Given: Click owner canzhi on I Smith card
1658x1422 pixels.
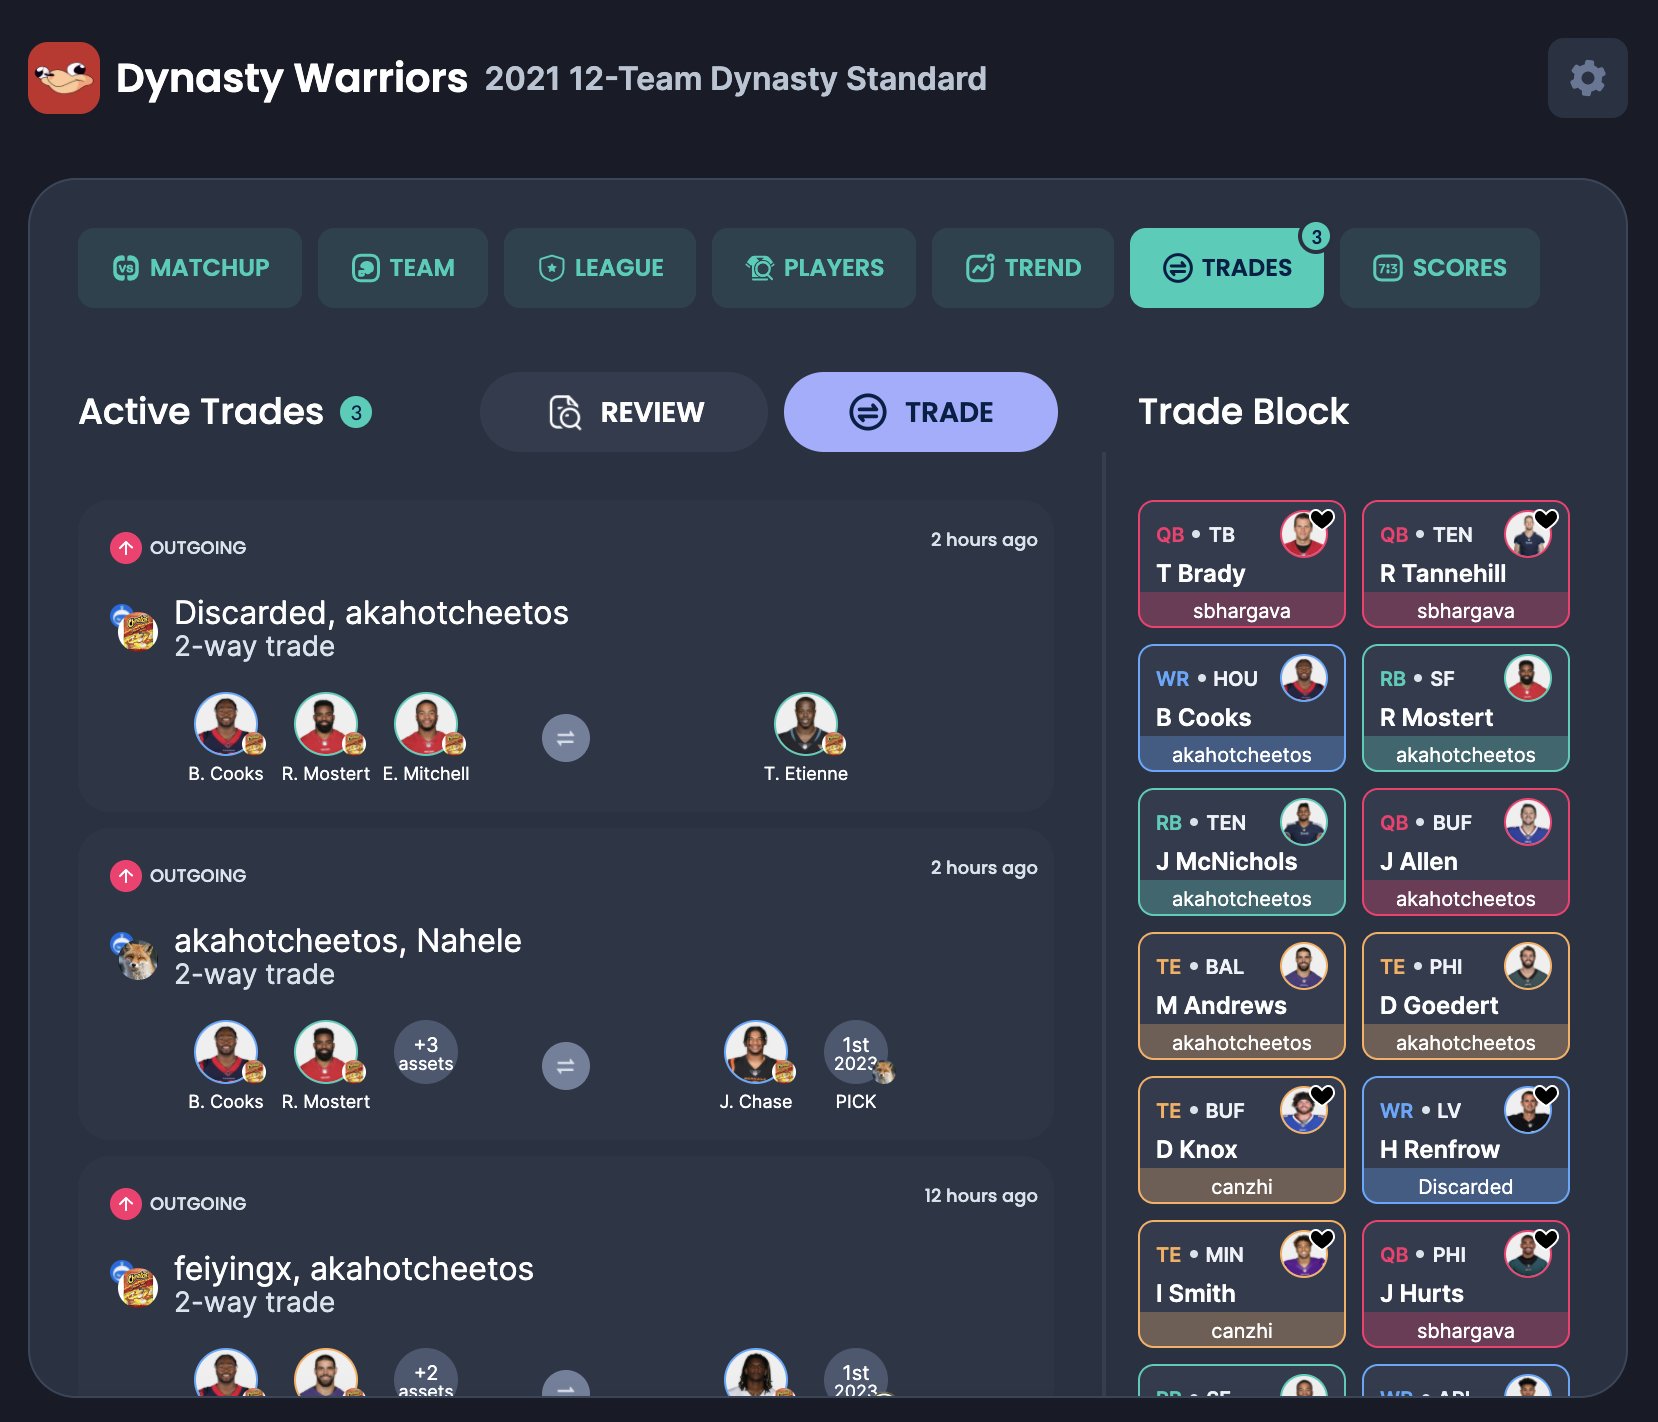Looking at the screenshot, I should click(1242, 1331).
